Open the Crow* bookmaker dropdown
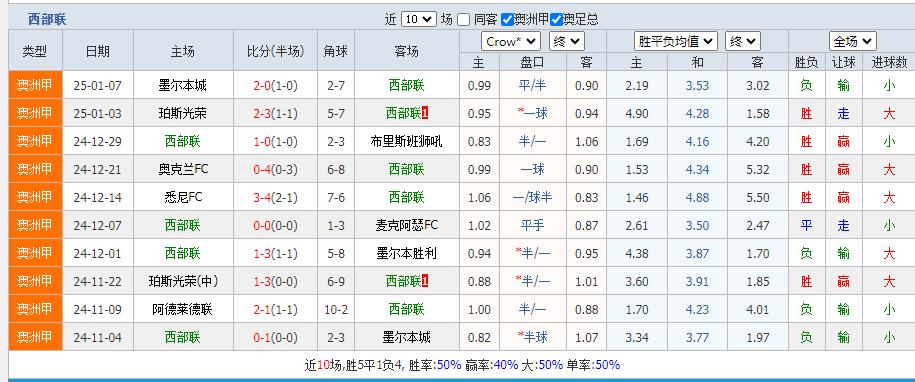915x382 pixels. (511, 41)
